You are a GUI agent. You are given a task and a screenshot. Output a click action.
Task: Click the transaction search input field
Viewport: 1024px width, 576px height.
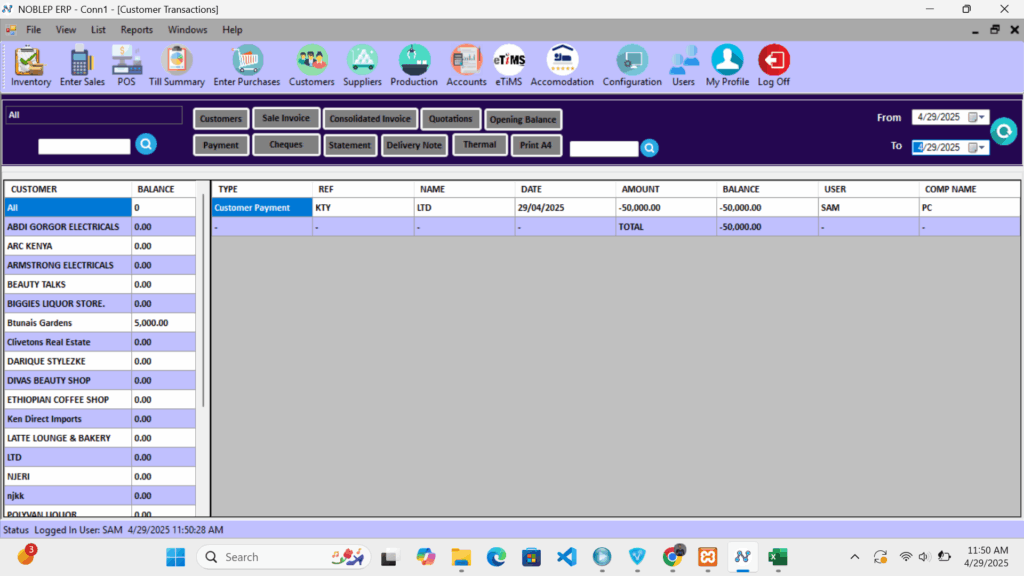coord(604,149)
